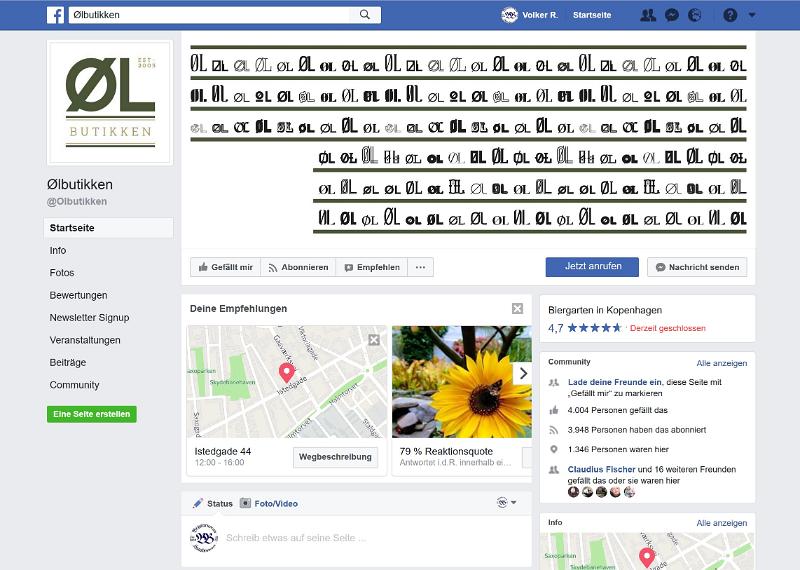Open friend requests icon
This screenshot has width=800, height=570.
point(648,15)
